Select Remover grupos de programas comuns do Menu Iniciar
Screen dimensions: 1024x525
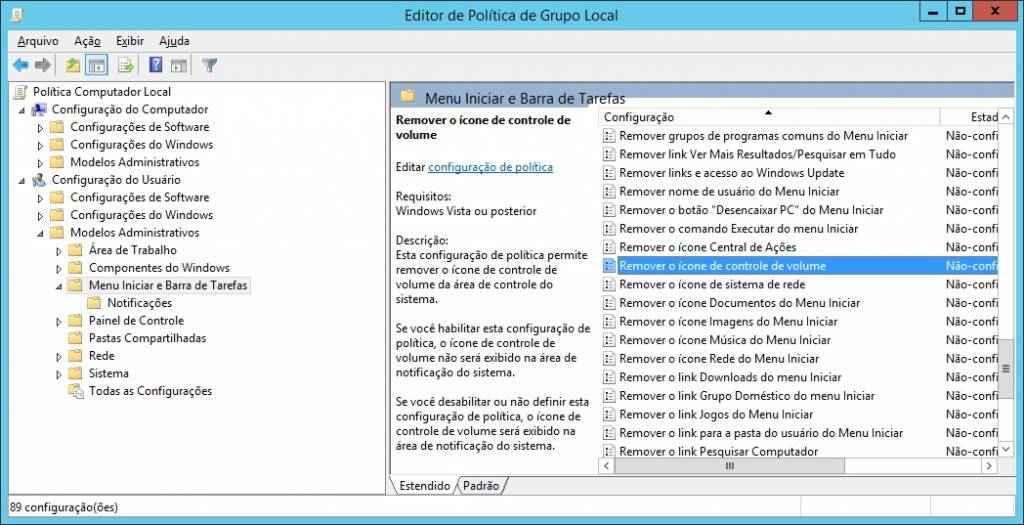(763, 136)
